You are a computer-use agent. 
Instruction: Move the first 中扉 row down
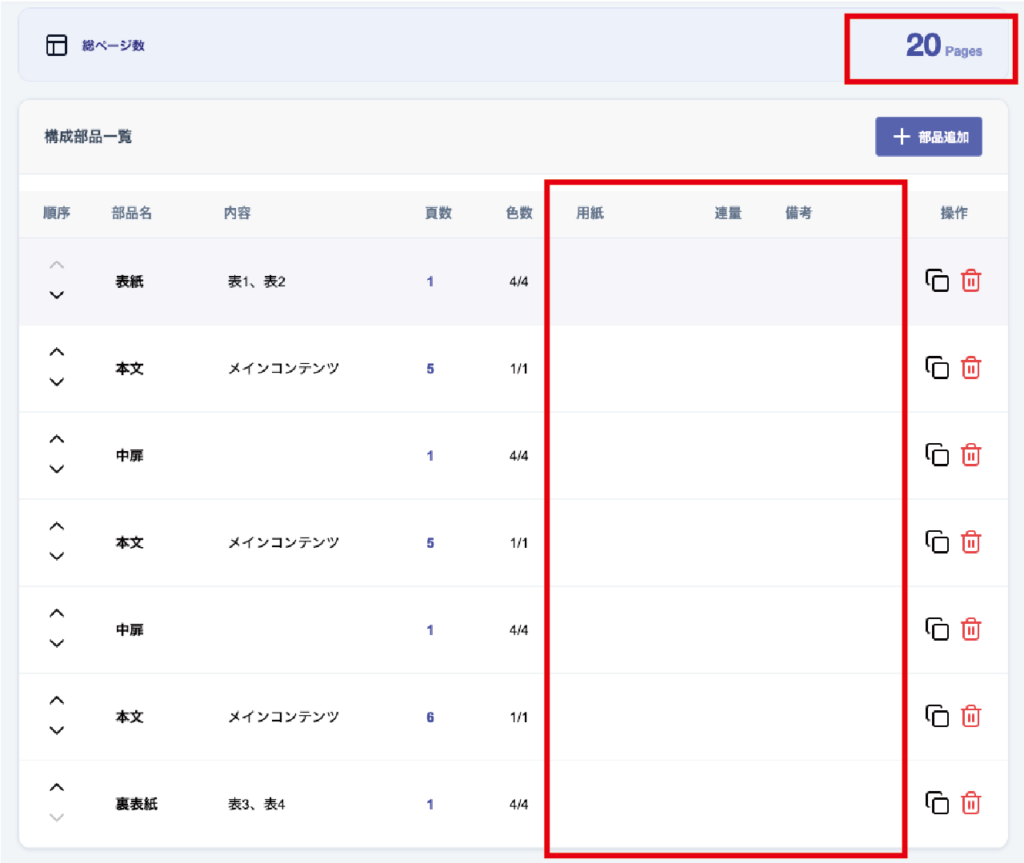pyautogui.click(x=57, y=469)
